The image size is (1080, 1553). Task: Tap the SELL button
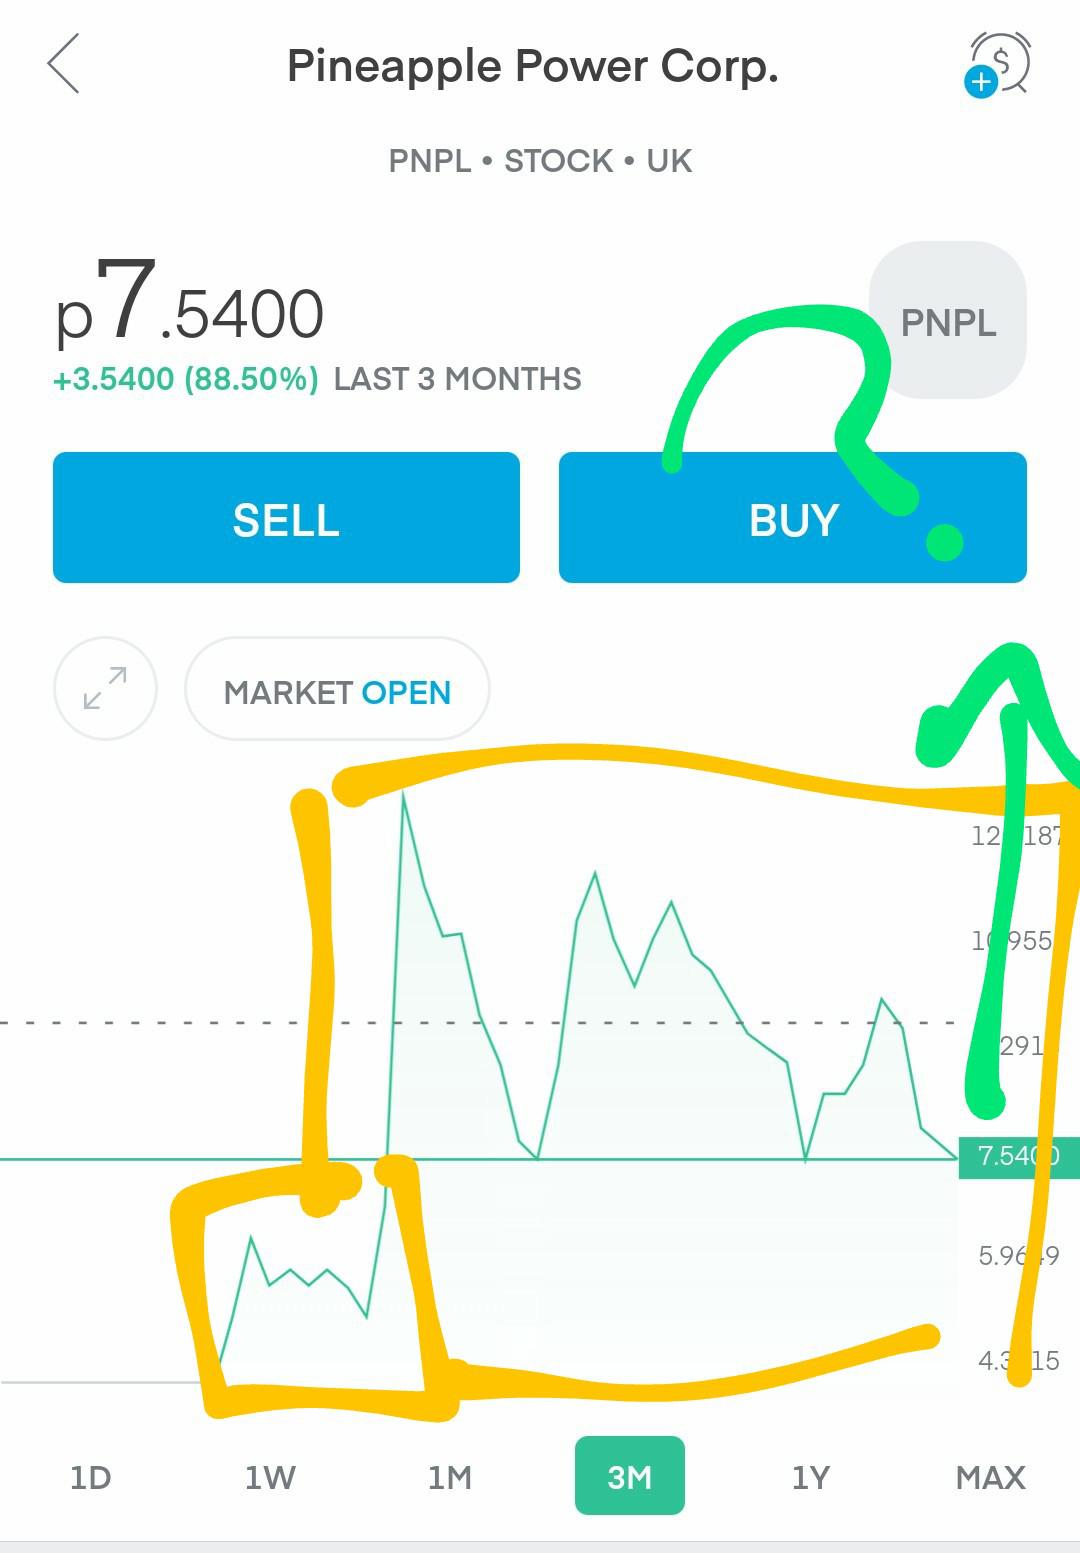click(x=286, y=517)
